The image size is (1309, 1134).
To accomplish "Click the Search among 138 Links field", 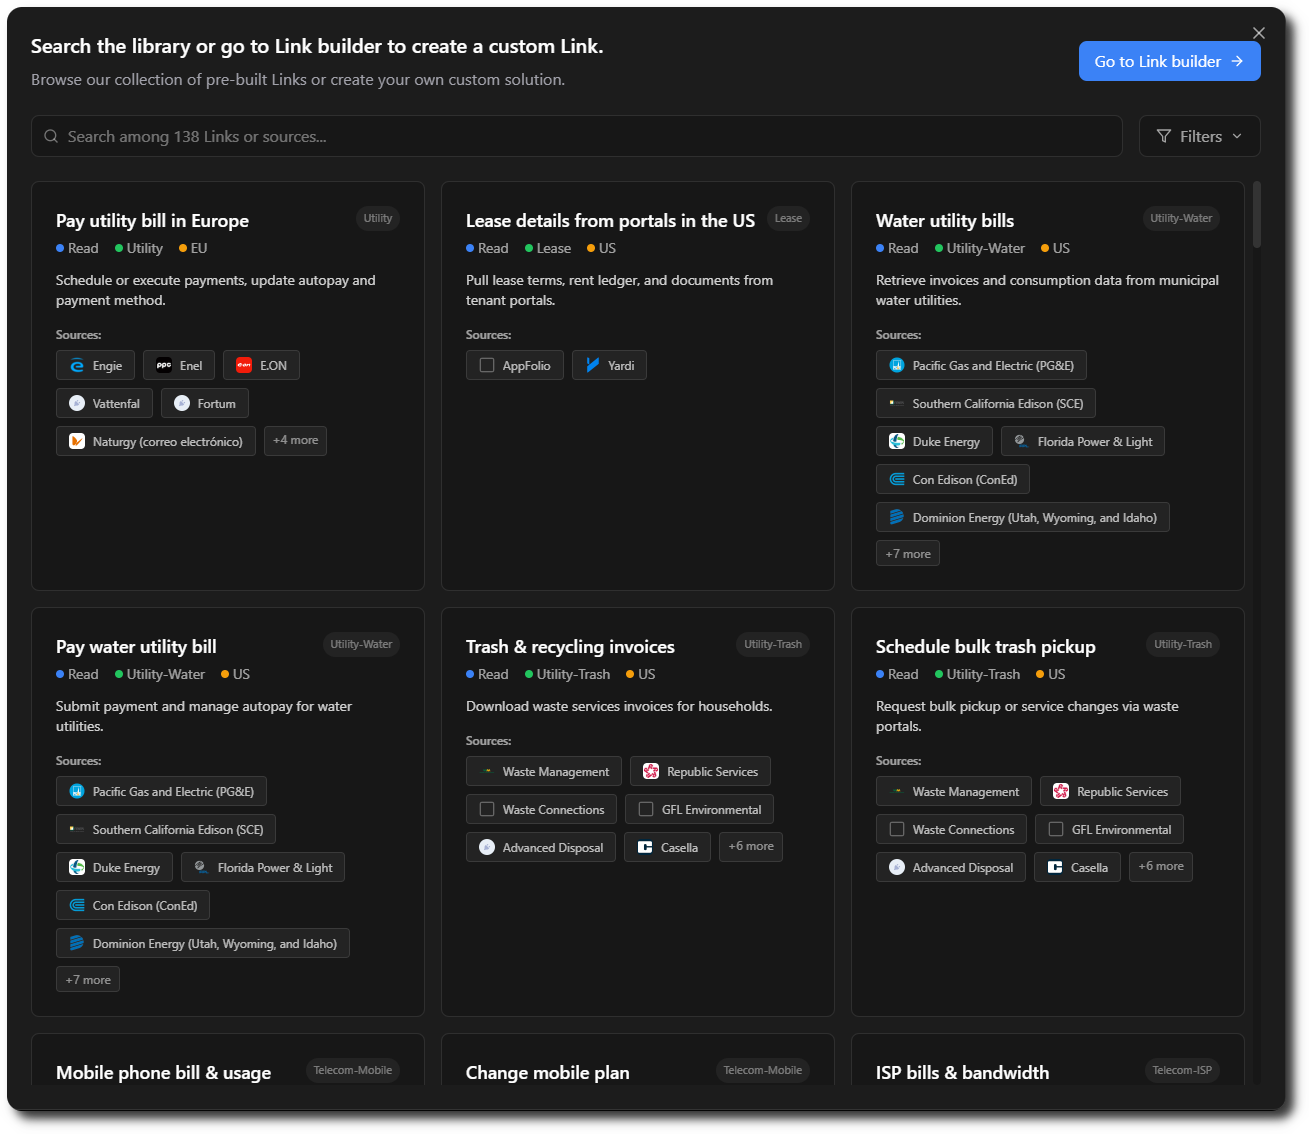I will click(x=577, y=137).
